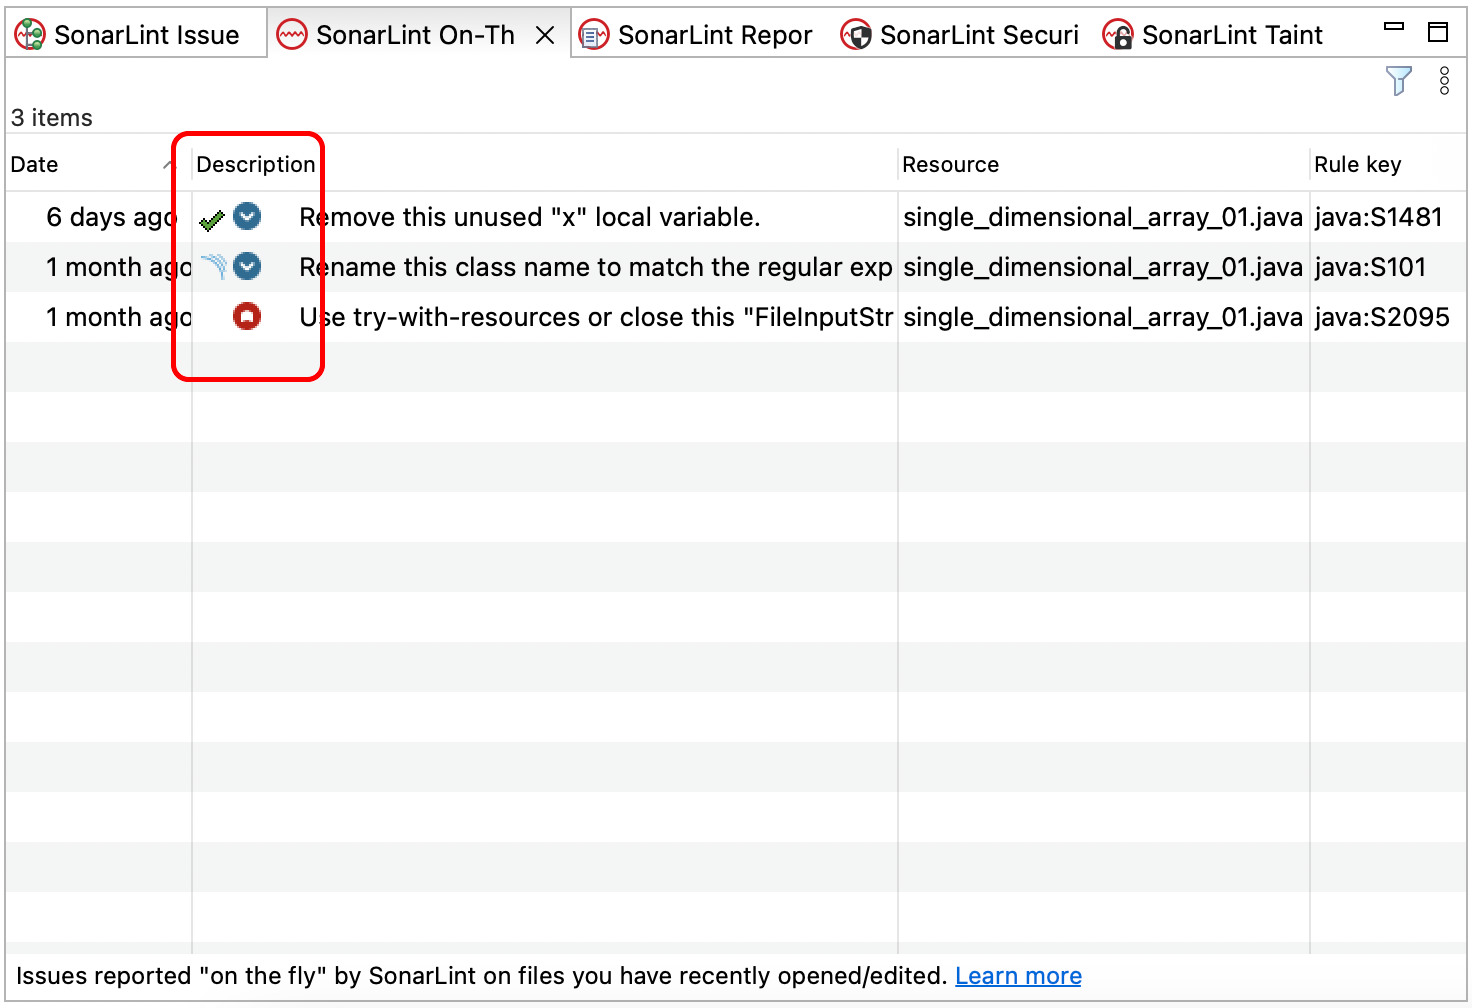Click the SonarLint Taint lock icon
Viewport: 1472px width, 1008px height.
[x=1118, y=35]
